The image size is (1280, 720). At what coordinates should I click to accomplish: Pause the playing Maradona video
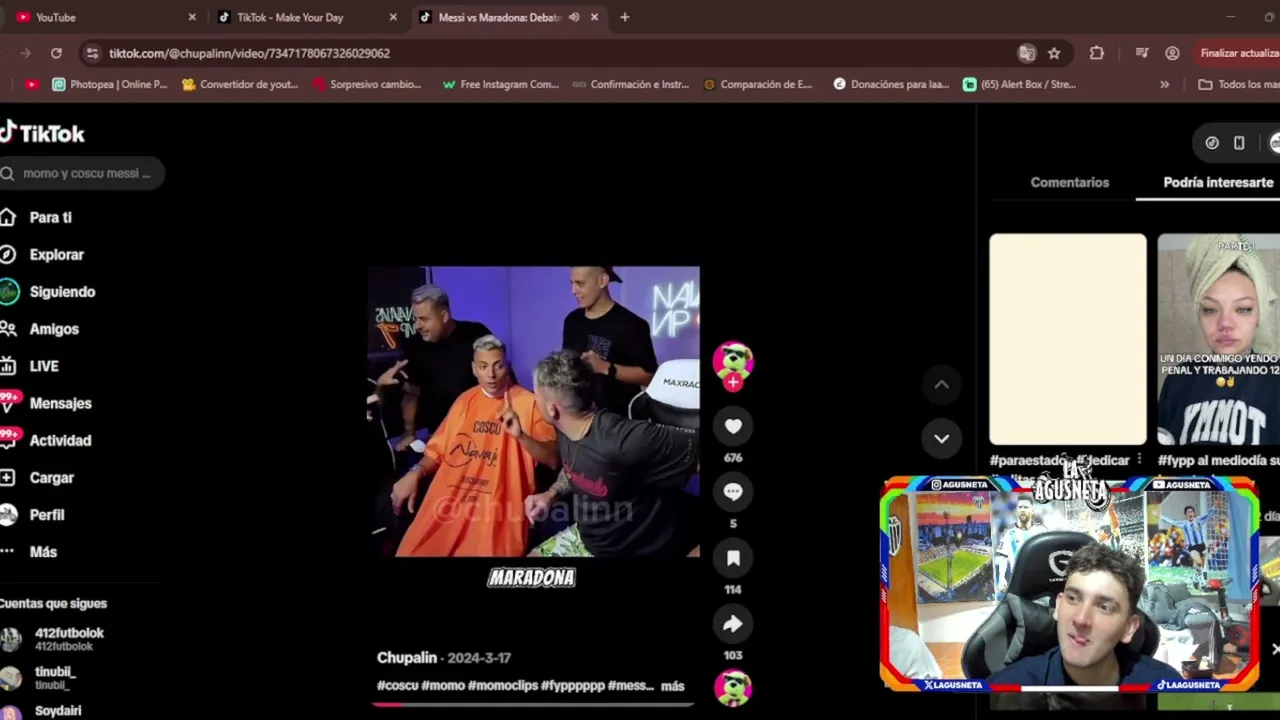pyautogui.click(x=533, y=411)
